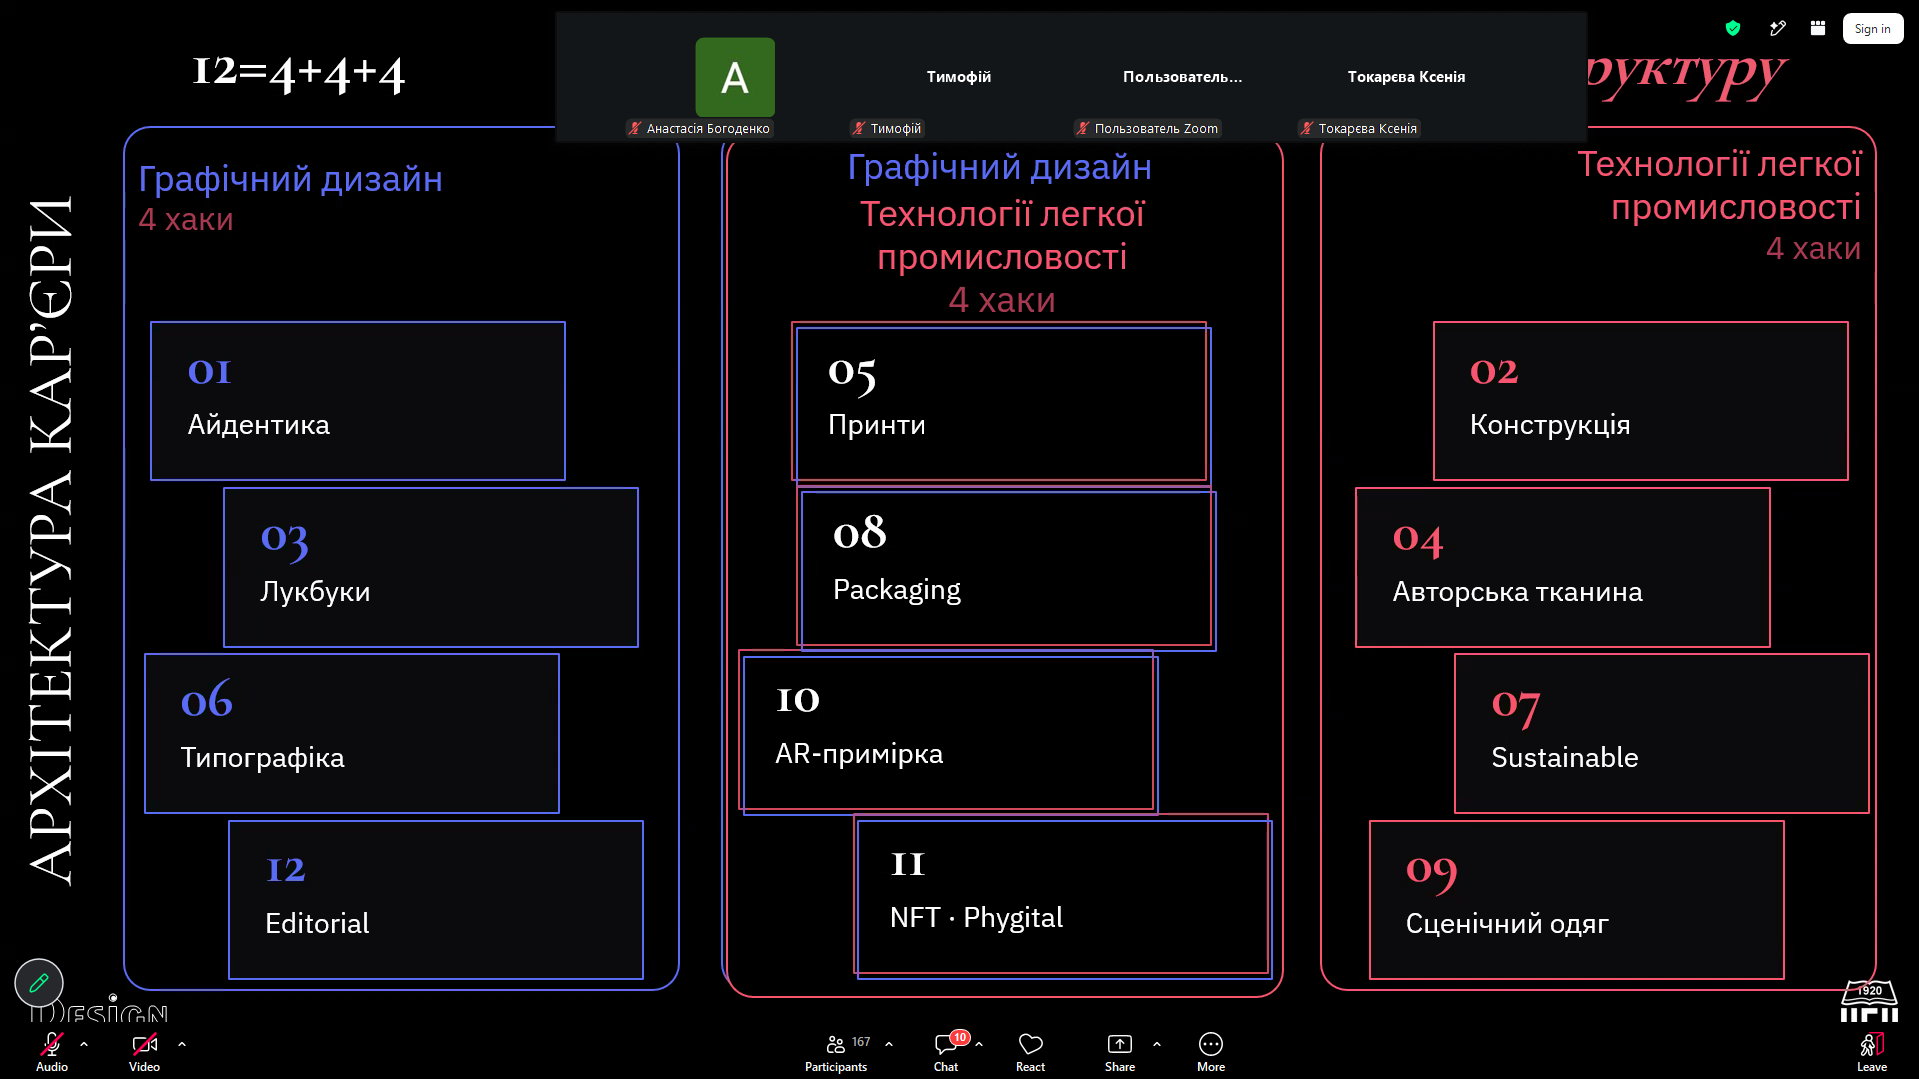This screenshot has height=1079, width=1919.
Task: Expand audio options arrow next to Audio
Action: coord(84,1044)
